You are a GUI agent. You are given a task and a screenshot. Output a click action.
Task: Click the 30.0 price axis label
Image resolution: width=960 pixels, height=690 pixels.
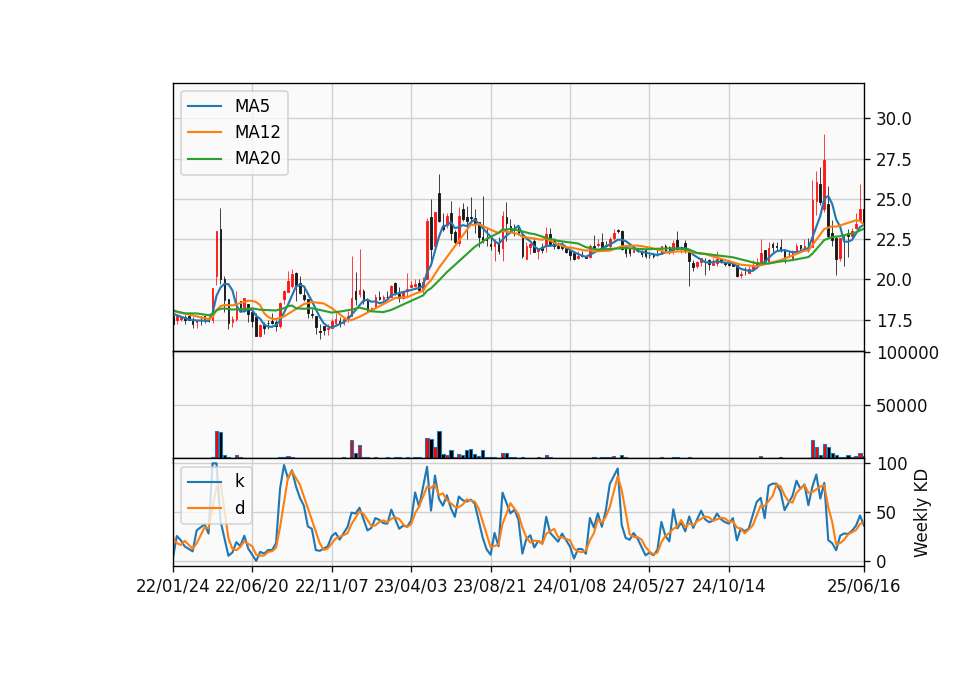click(894, 119)
